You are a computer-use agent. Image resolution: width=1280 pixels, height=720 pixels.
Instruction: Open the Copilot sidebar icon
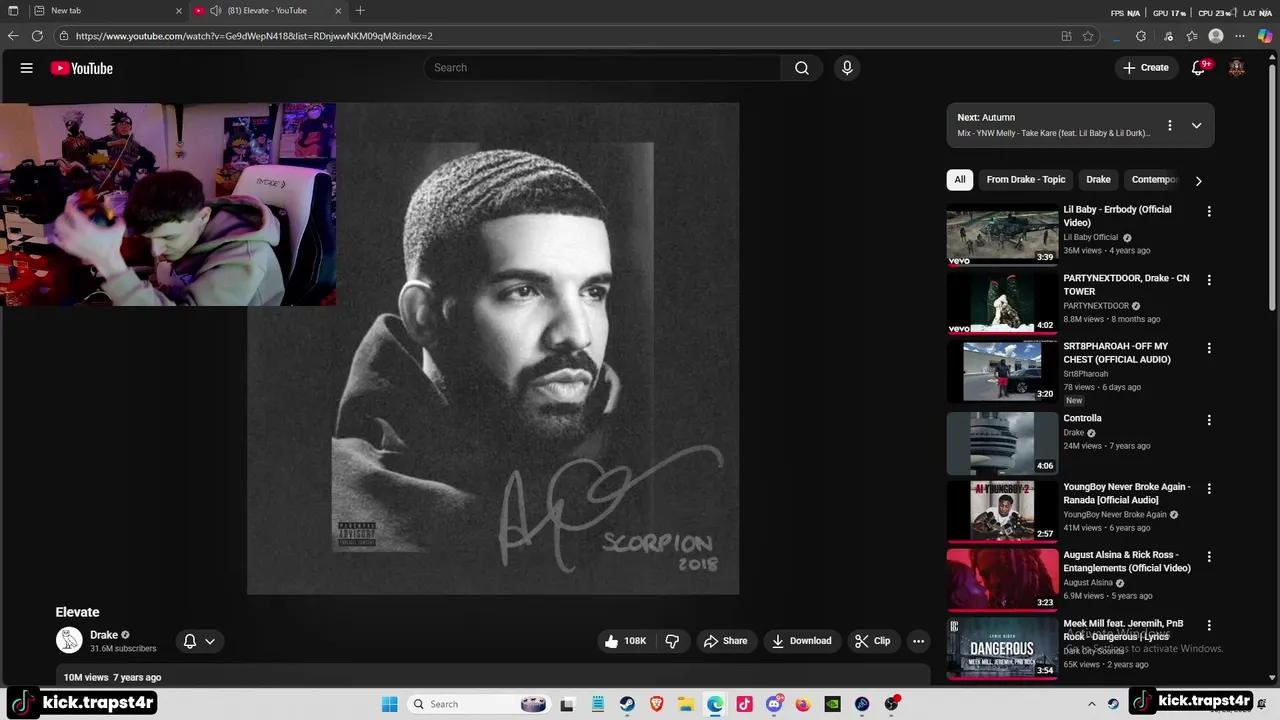pos(1265,36)
